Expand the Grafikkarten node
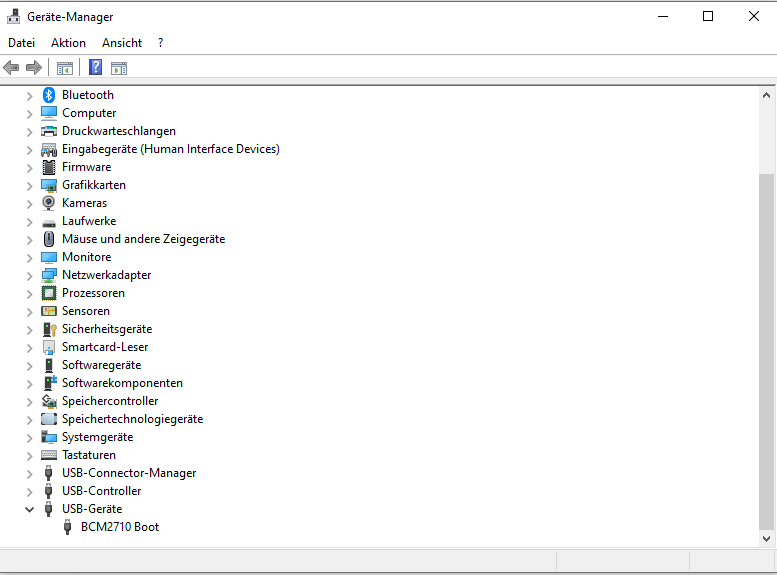The width and height of the screenshot is (777, 575). (x=29, y=186)
